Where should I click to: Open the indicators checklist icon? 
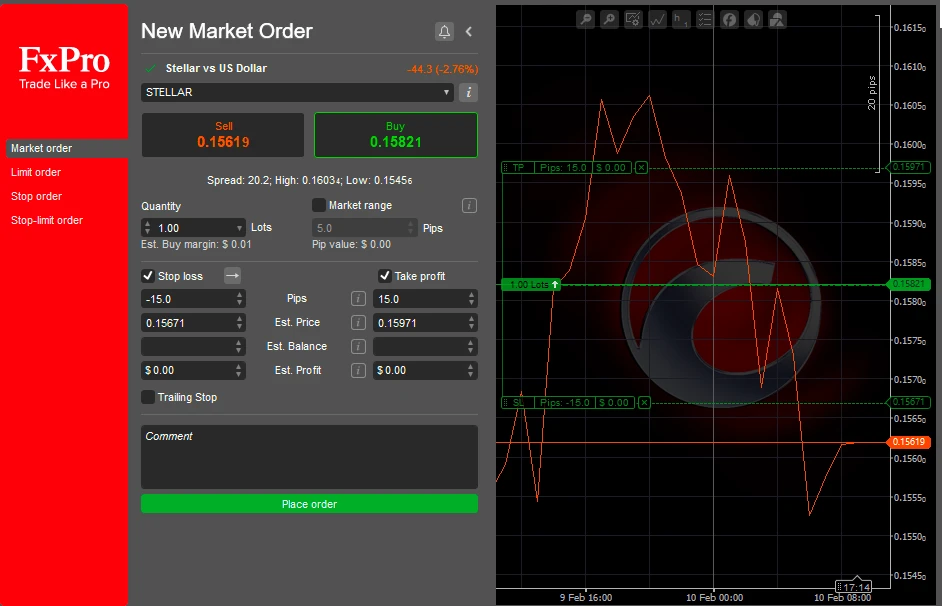[x=705, y=19]
